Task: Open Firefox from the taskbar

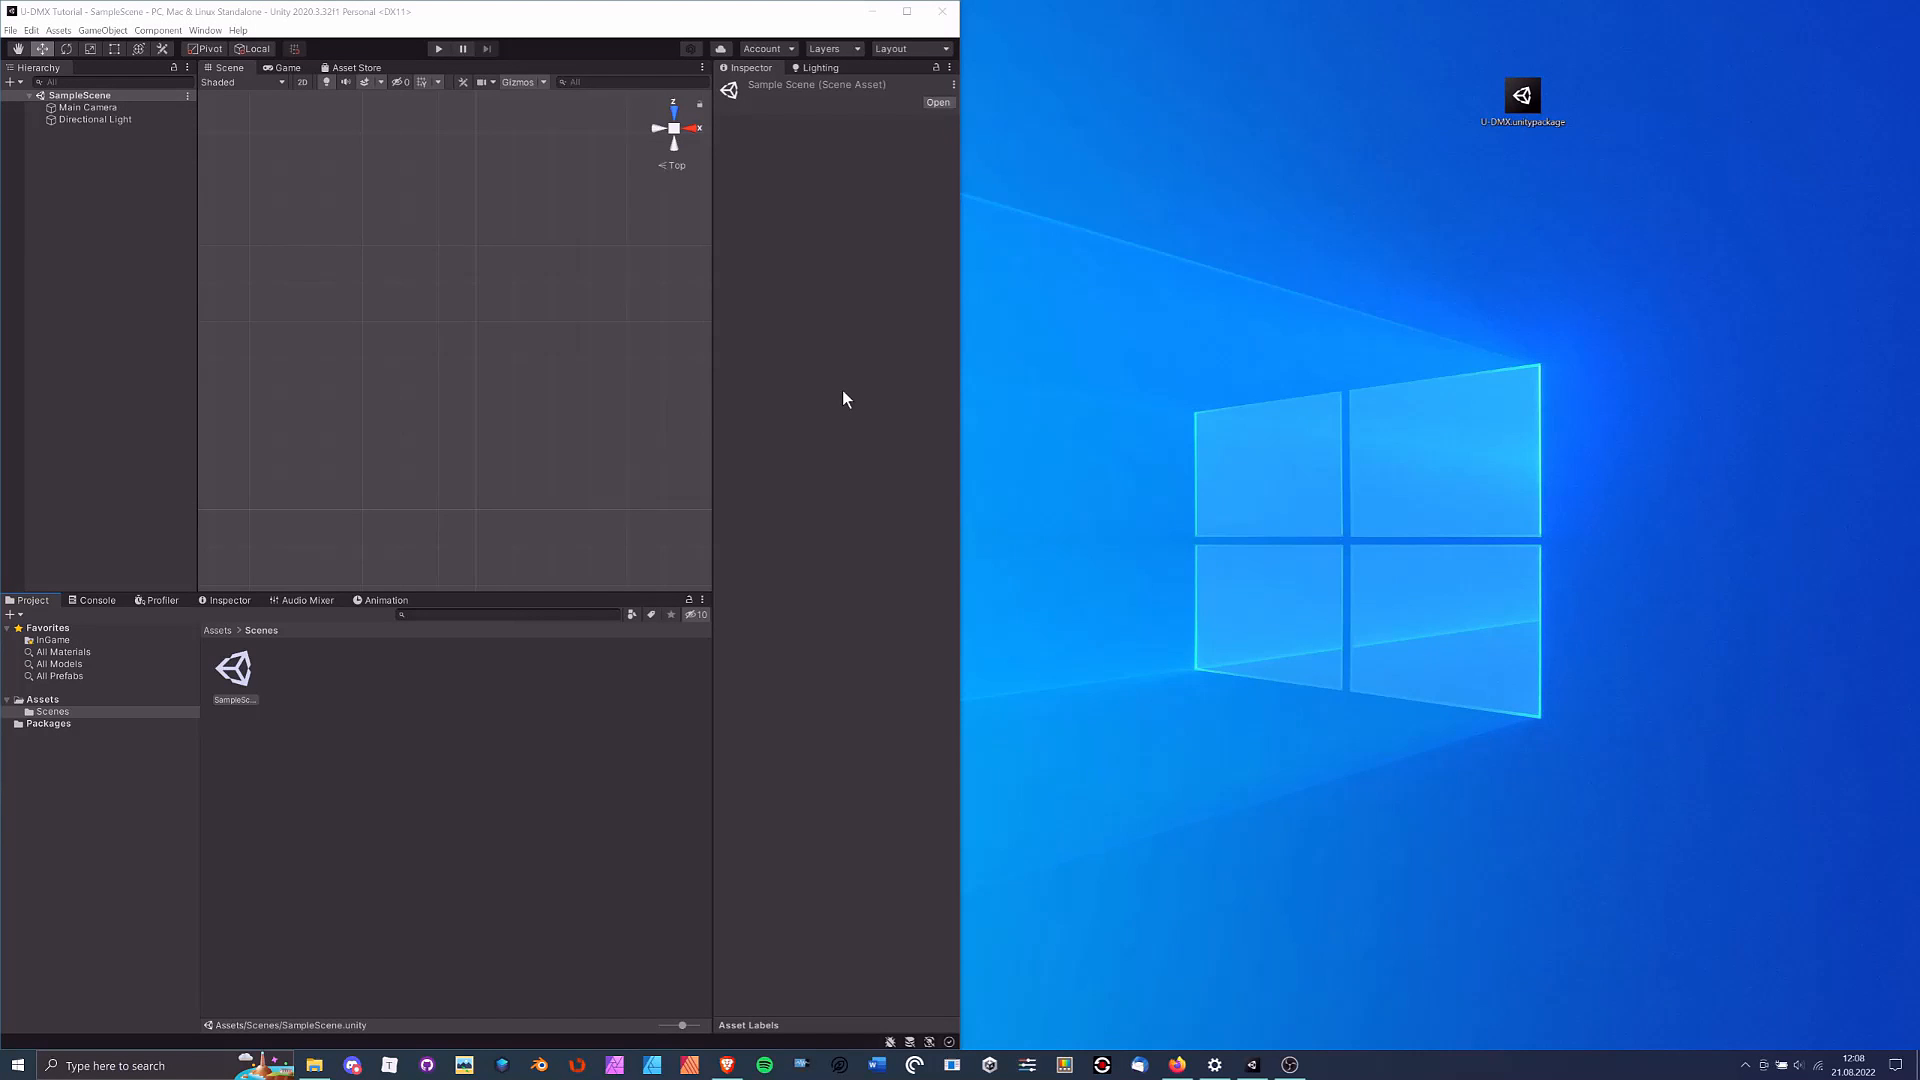Action: pyautogui.click(x=1177, y=1065)
